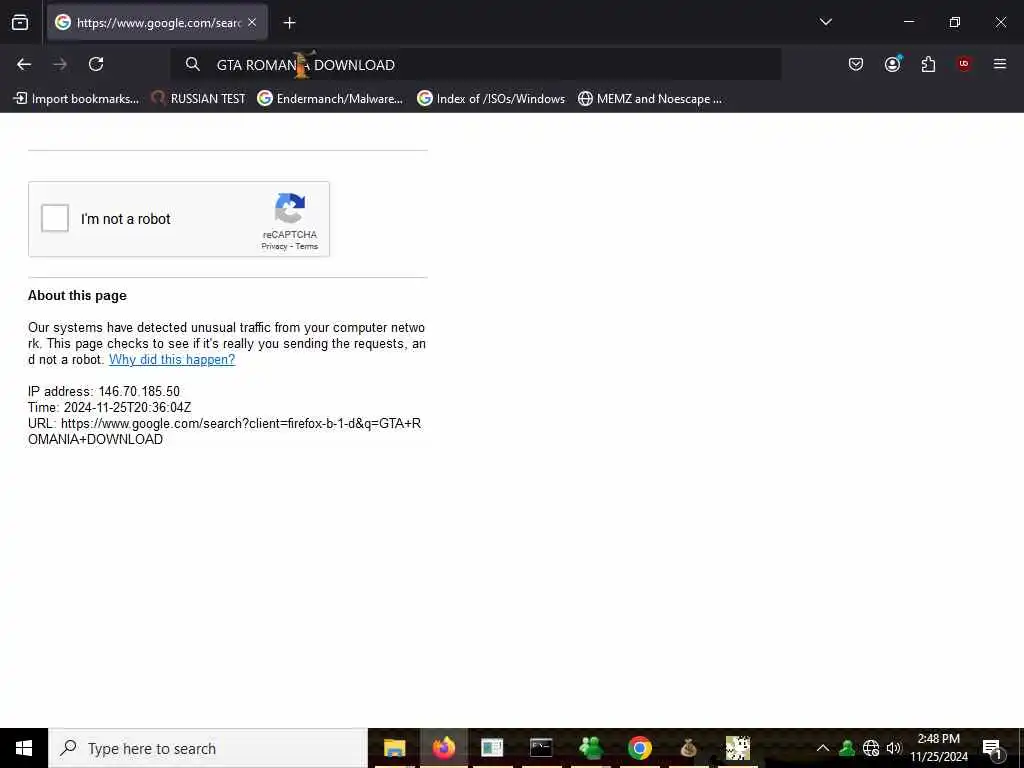Close the google.com search tab
The image size is (1024, 768).
pos(252,23)
